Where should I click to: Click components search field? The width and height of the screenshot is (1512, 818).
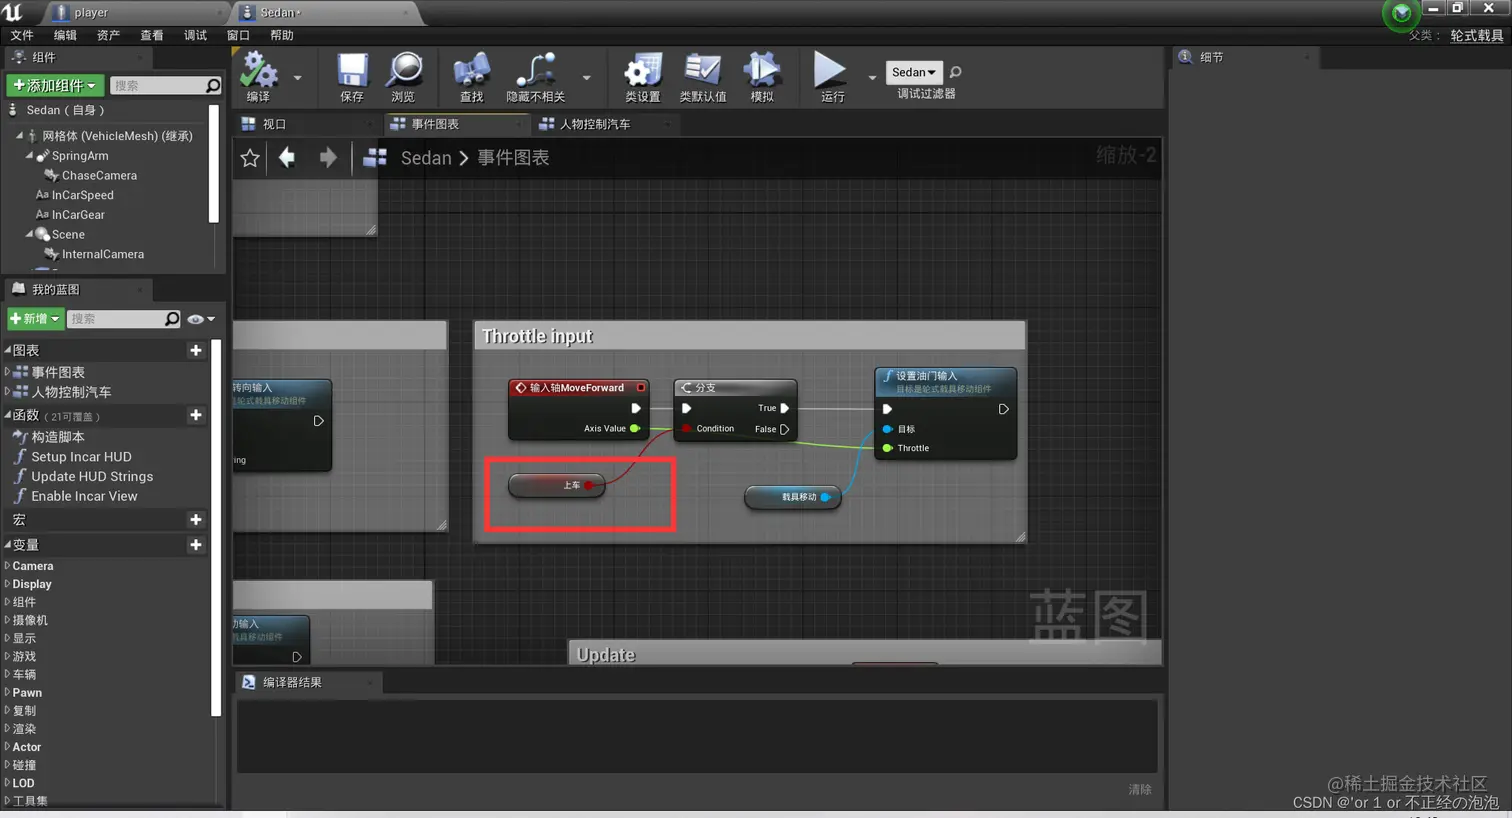coord(165,85)
